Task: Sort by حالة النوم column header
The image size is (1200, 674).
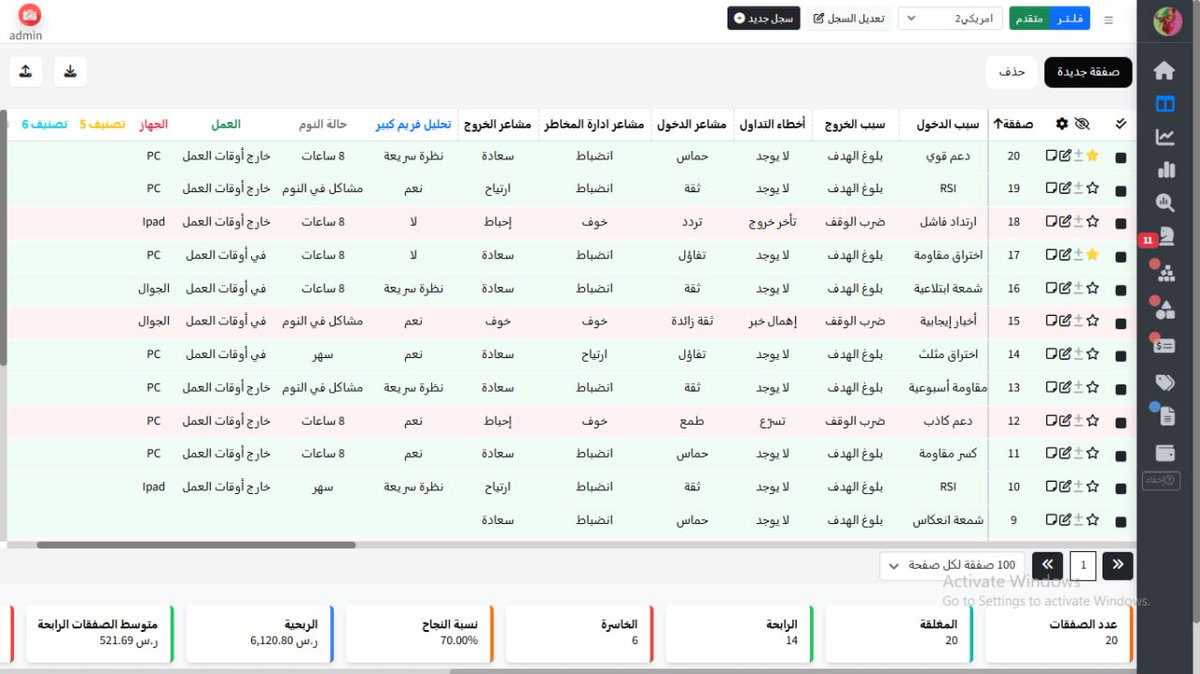Action: [323, 124]
